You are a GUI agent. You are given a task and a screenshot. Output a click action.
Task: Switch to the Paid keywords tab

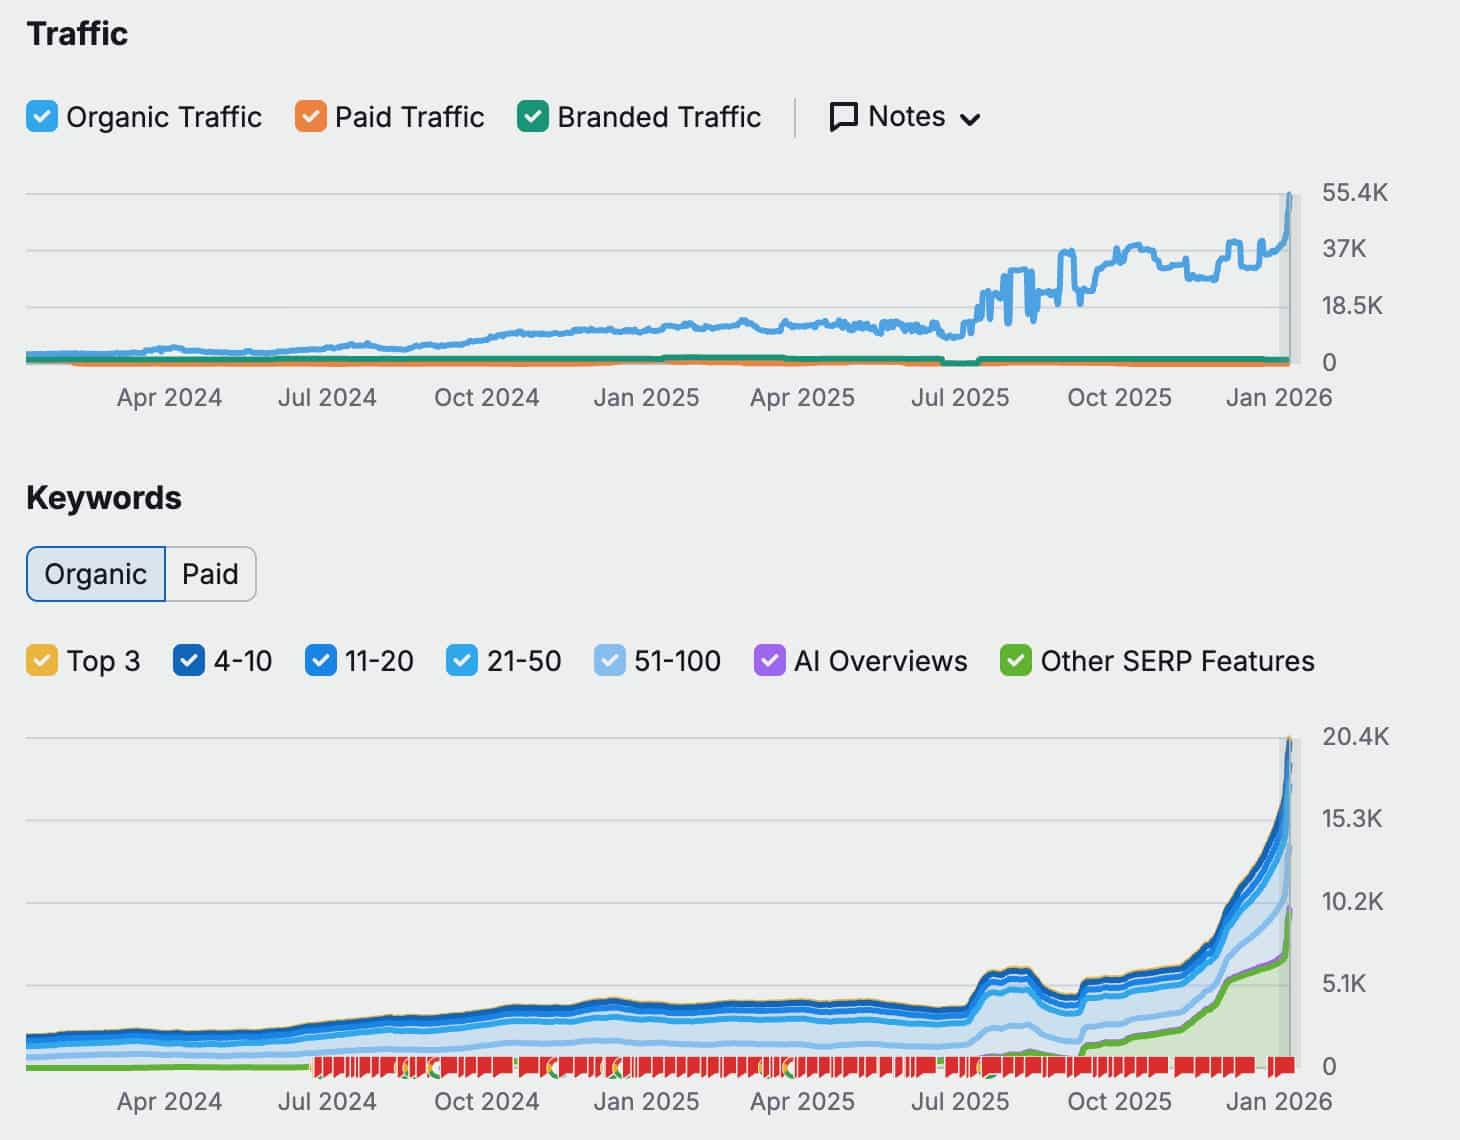point(210,574)
